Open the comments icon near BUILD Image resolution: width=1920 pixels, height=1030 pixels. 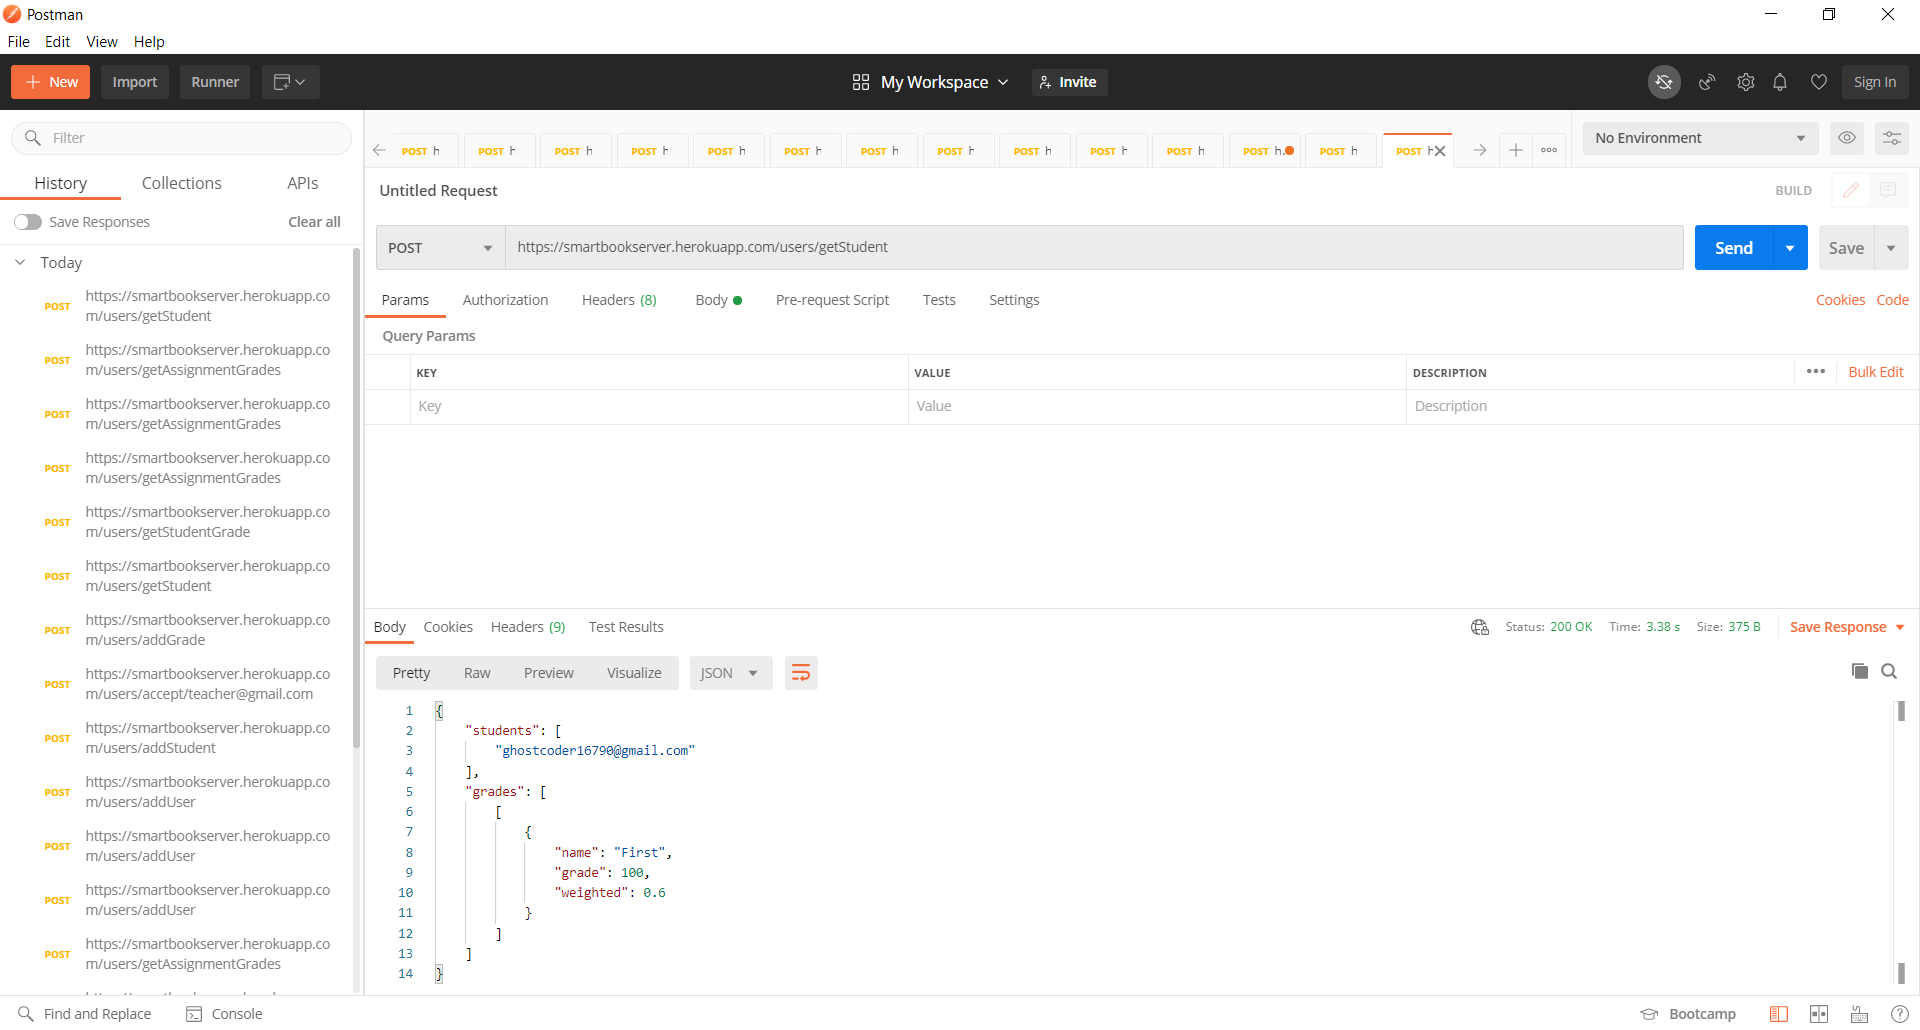pos(1888,190)
